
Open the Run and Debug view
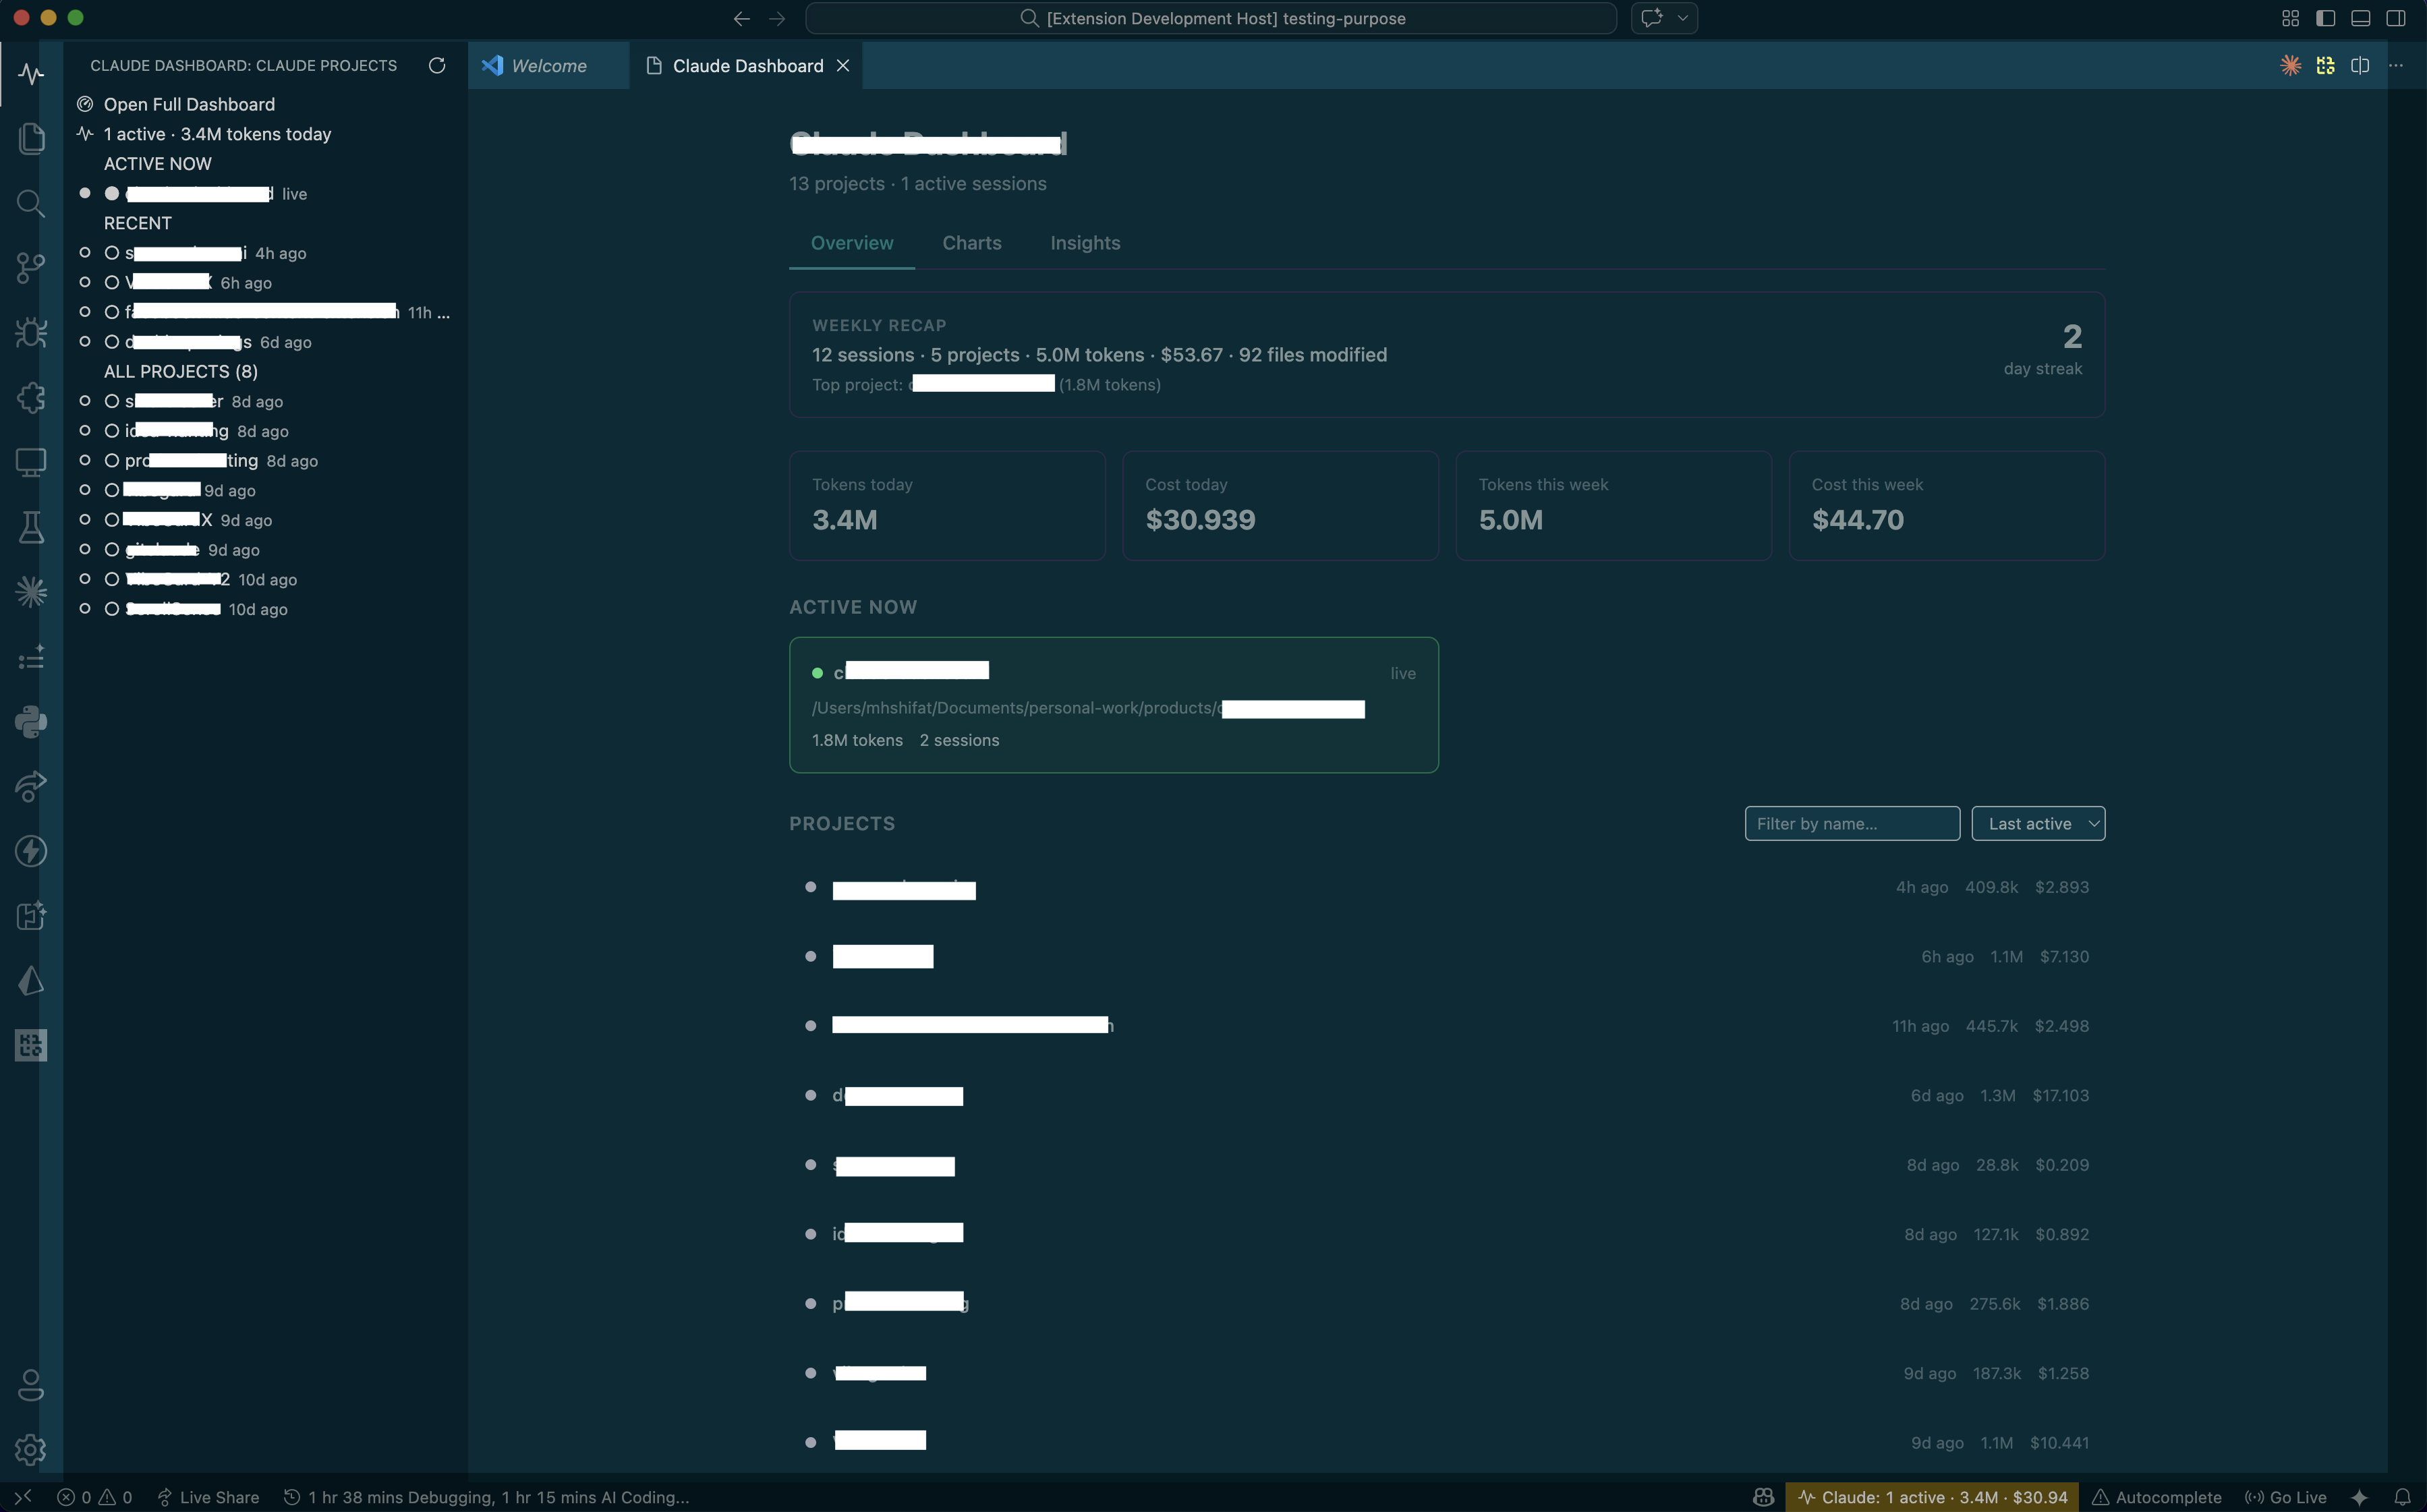coord(30,333)
